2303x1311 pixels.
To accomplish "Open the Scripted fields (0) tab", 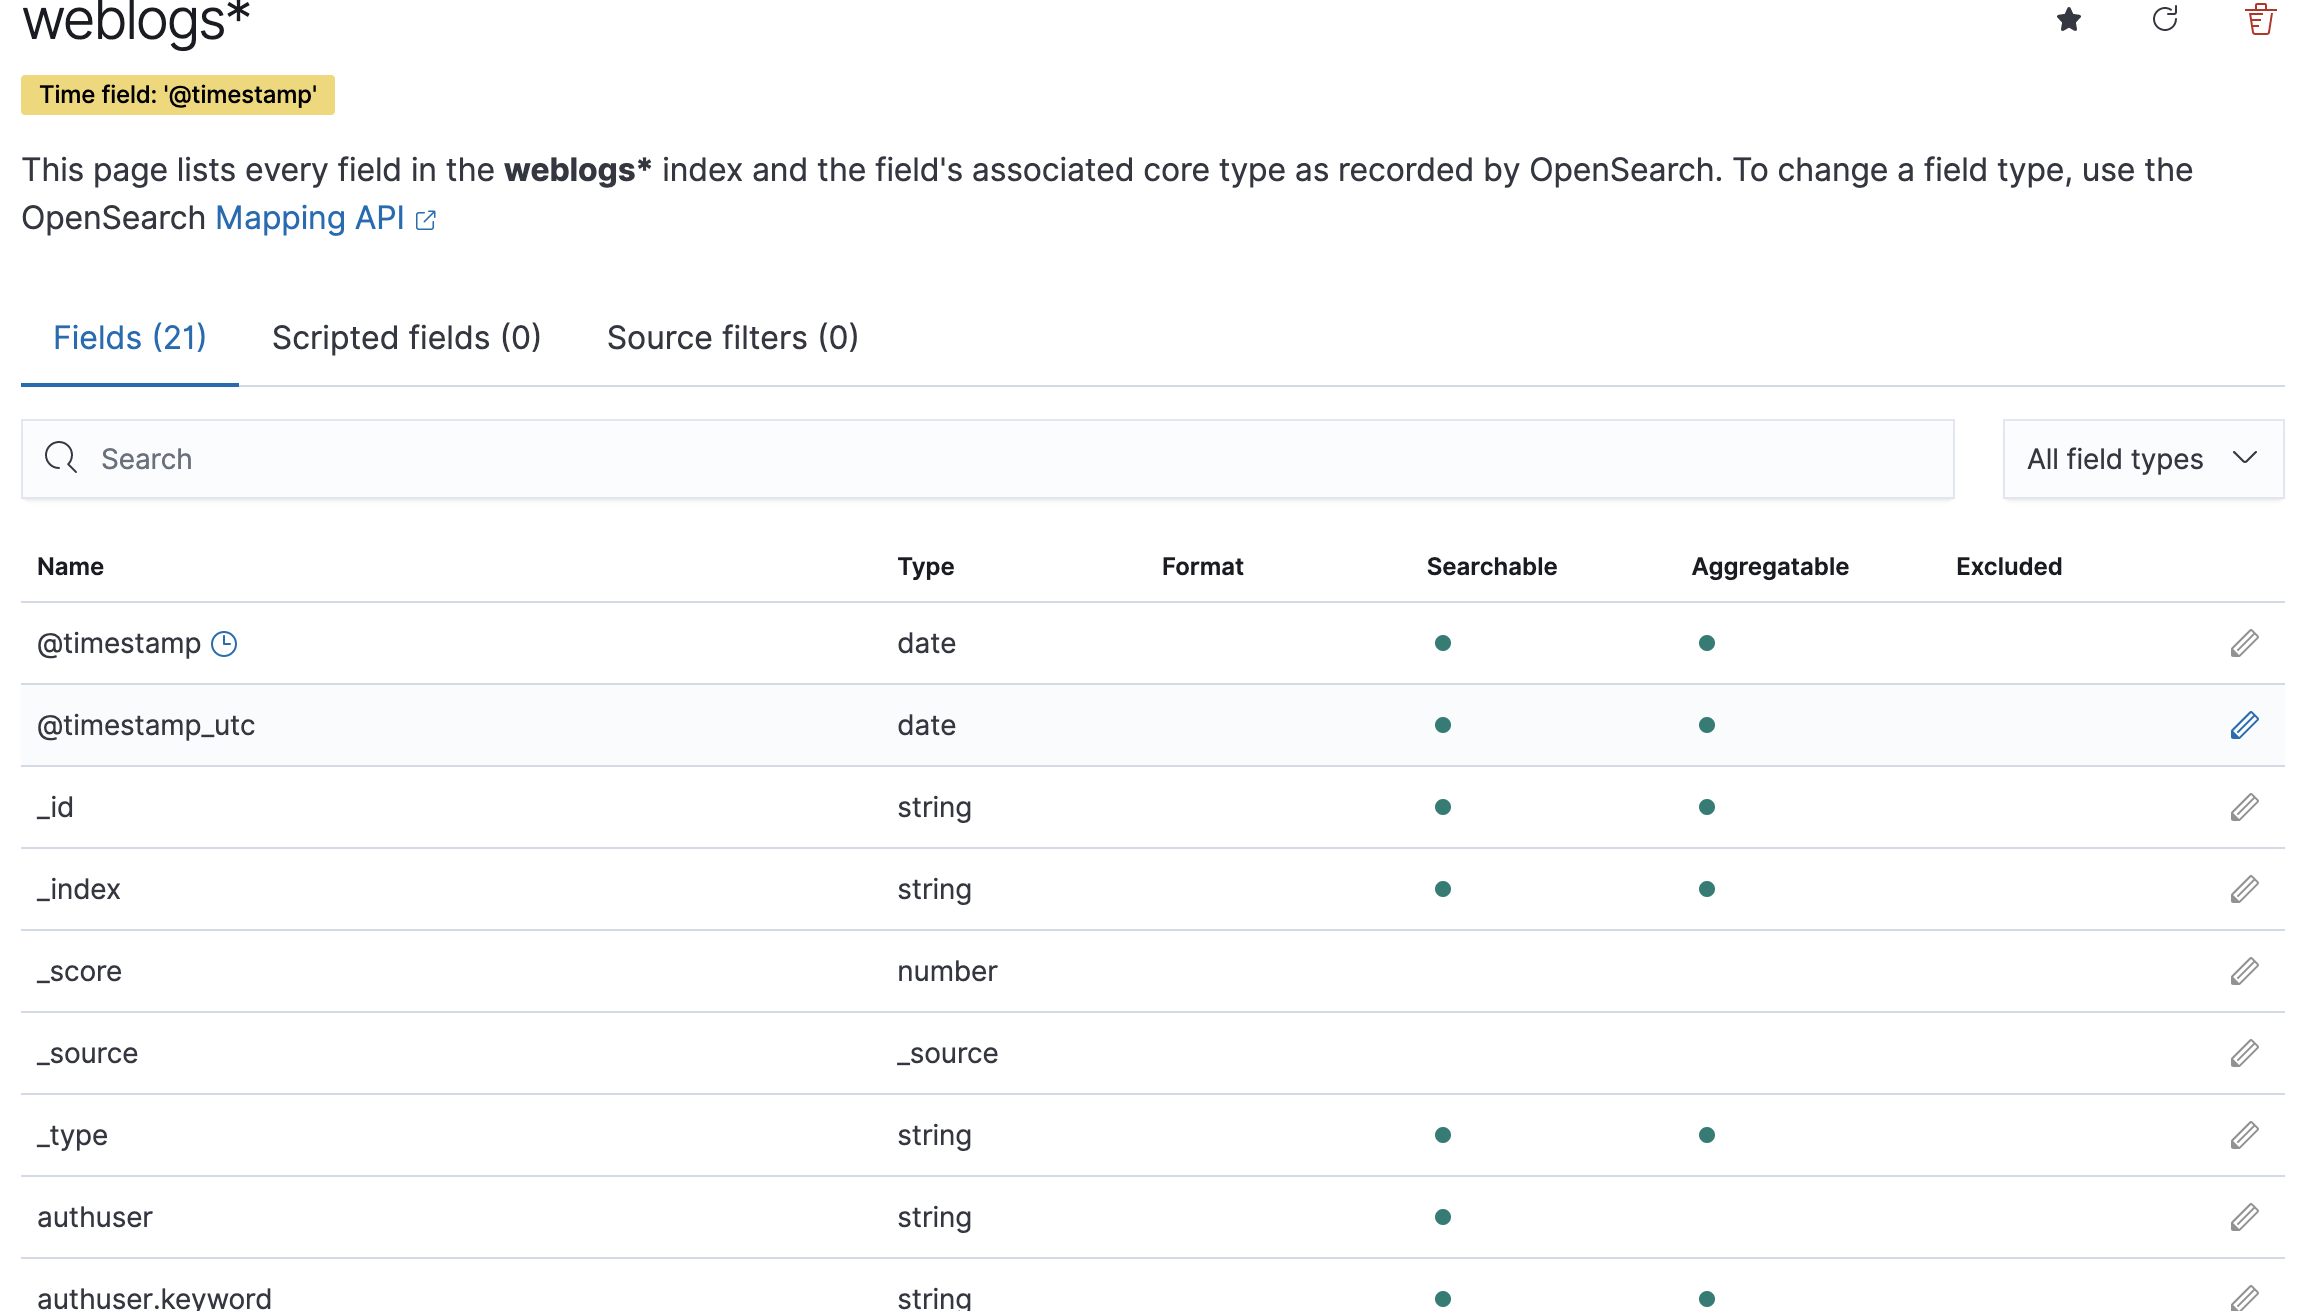I will pos(406,338).
